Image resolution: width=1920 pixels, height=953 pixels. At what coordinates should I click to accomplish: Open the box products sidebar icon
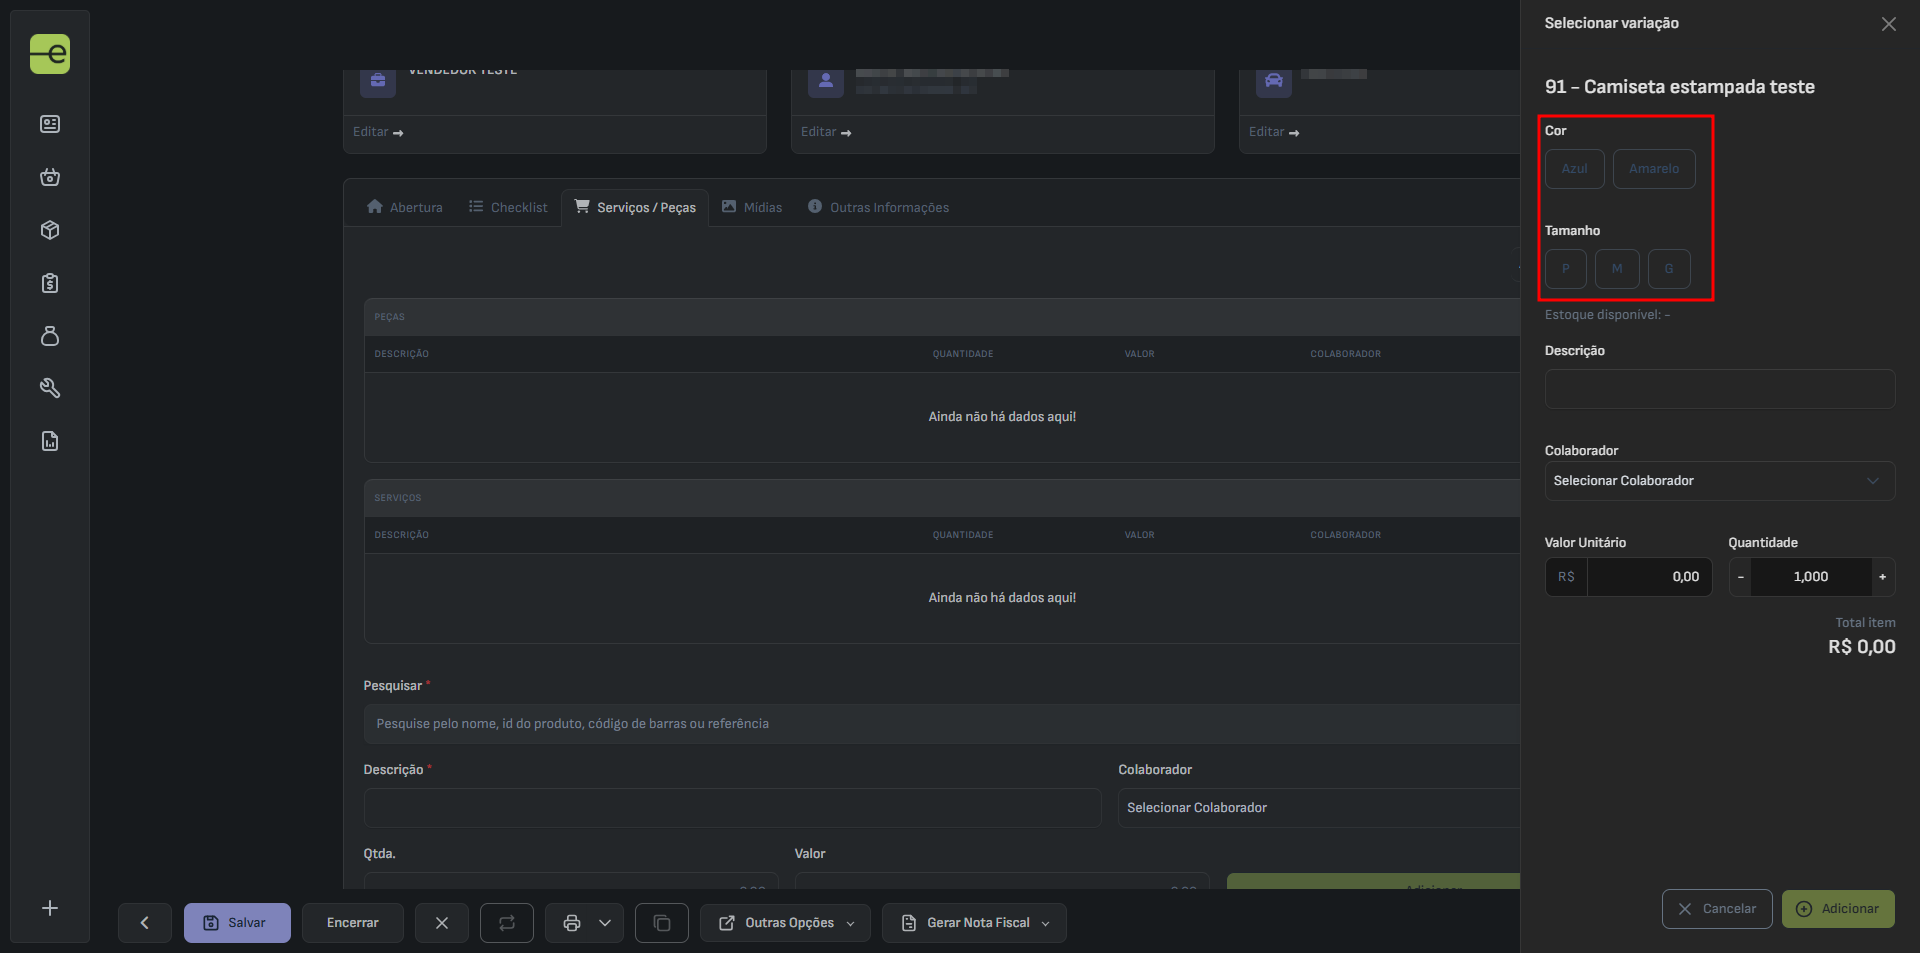click(x=50, y=230)
